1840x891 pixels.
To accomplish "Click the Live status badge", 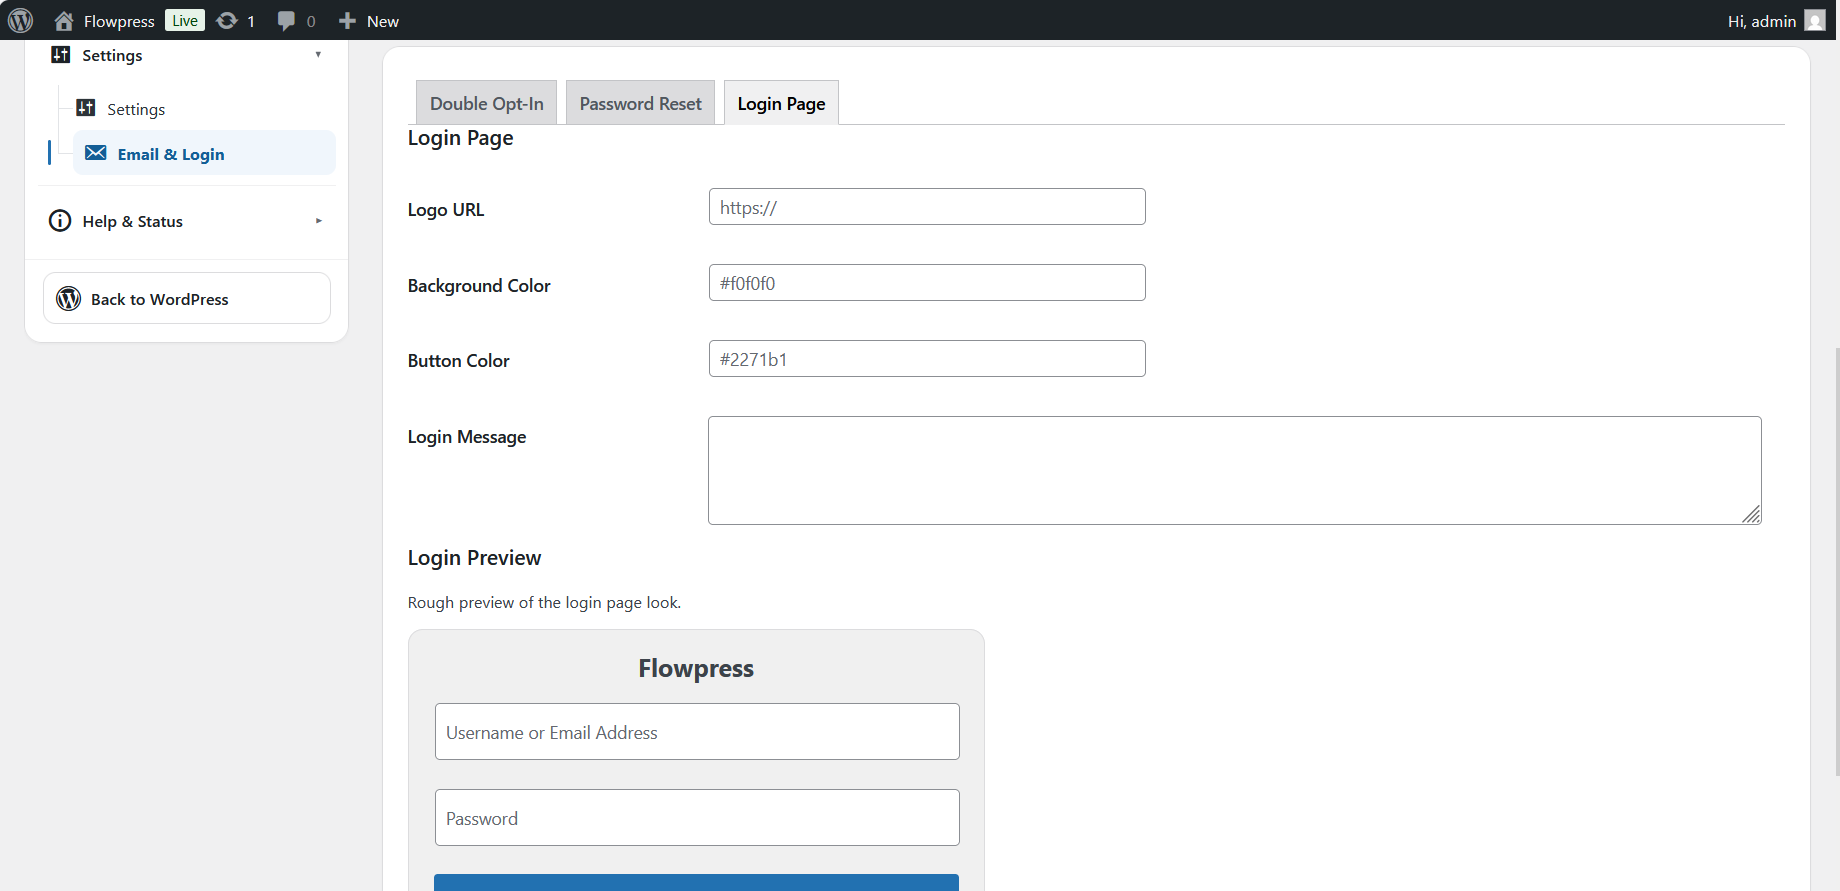I will coord(185,21).
